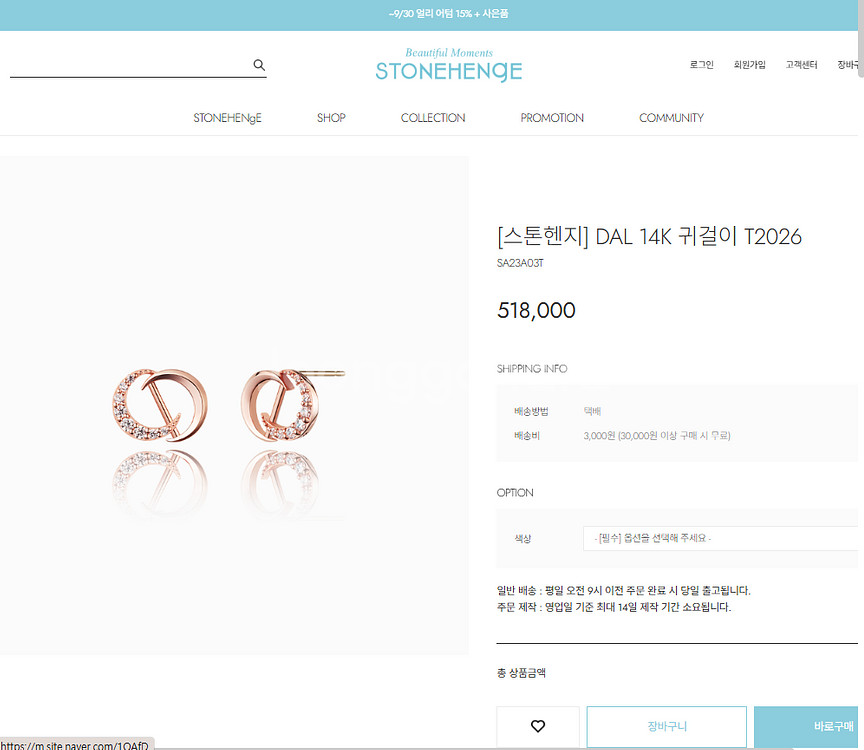This screenshot has height=750, width=864.
Task: Open the 고객센터 customer center link
Action: (x=801, y=65)
